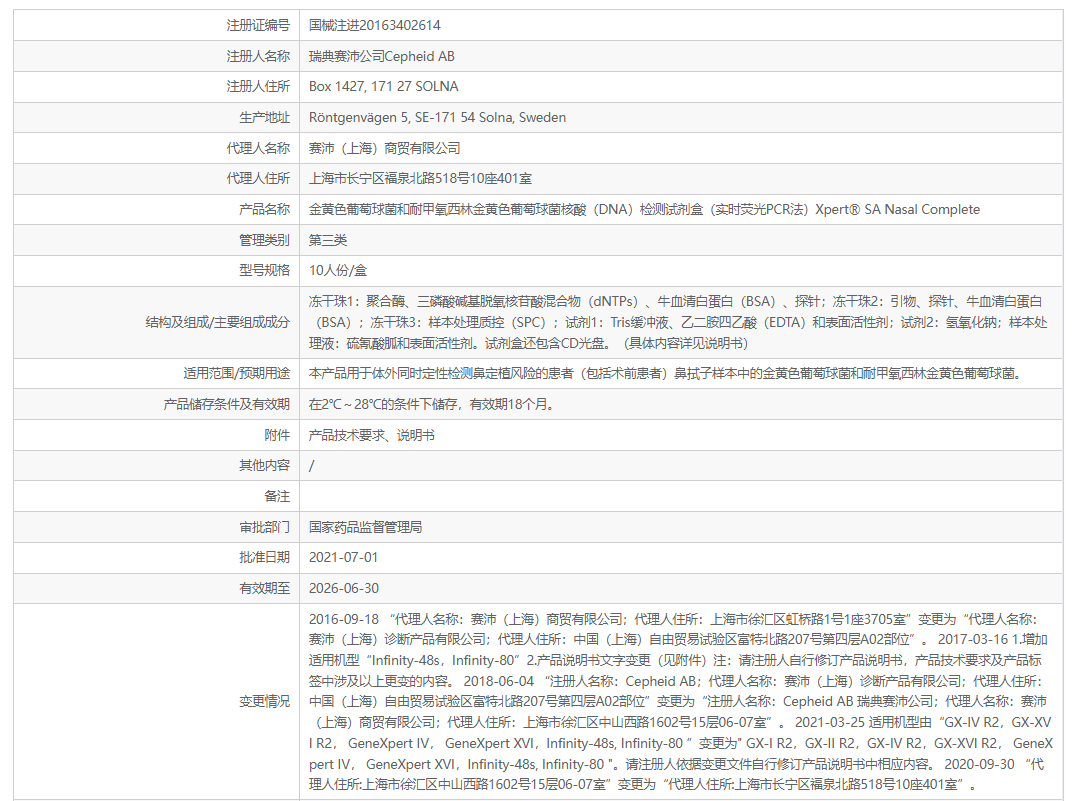This screenshot has height=801, width=1075.
Task: Select change-history paragraph beginning with 2016-09-18
Action: coord(680,701)
